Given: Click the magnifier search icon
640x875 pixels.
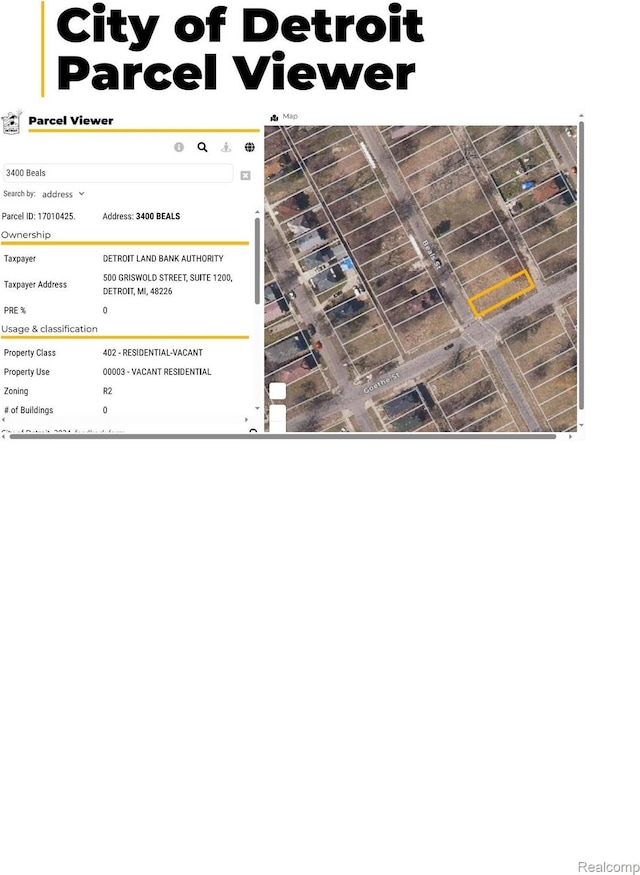Looking at the screenshot, I should click(203, 147).
